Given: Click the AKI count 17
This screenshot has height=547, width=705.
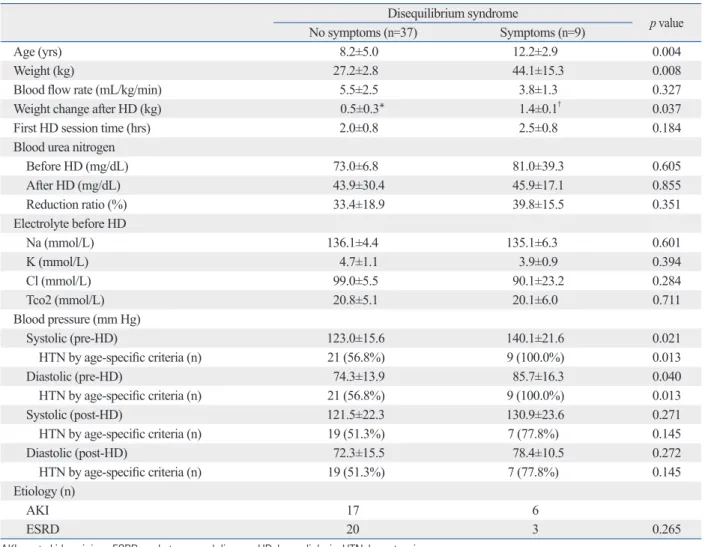Looking at the screenshot, I should (x=353, y=511).
